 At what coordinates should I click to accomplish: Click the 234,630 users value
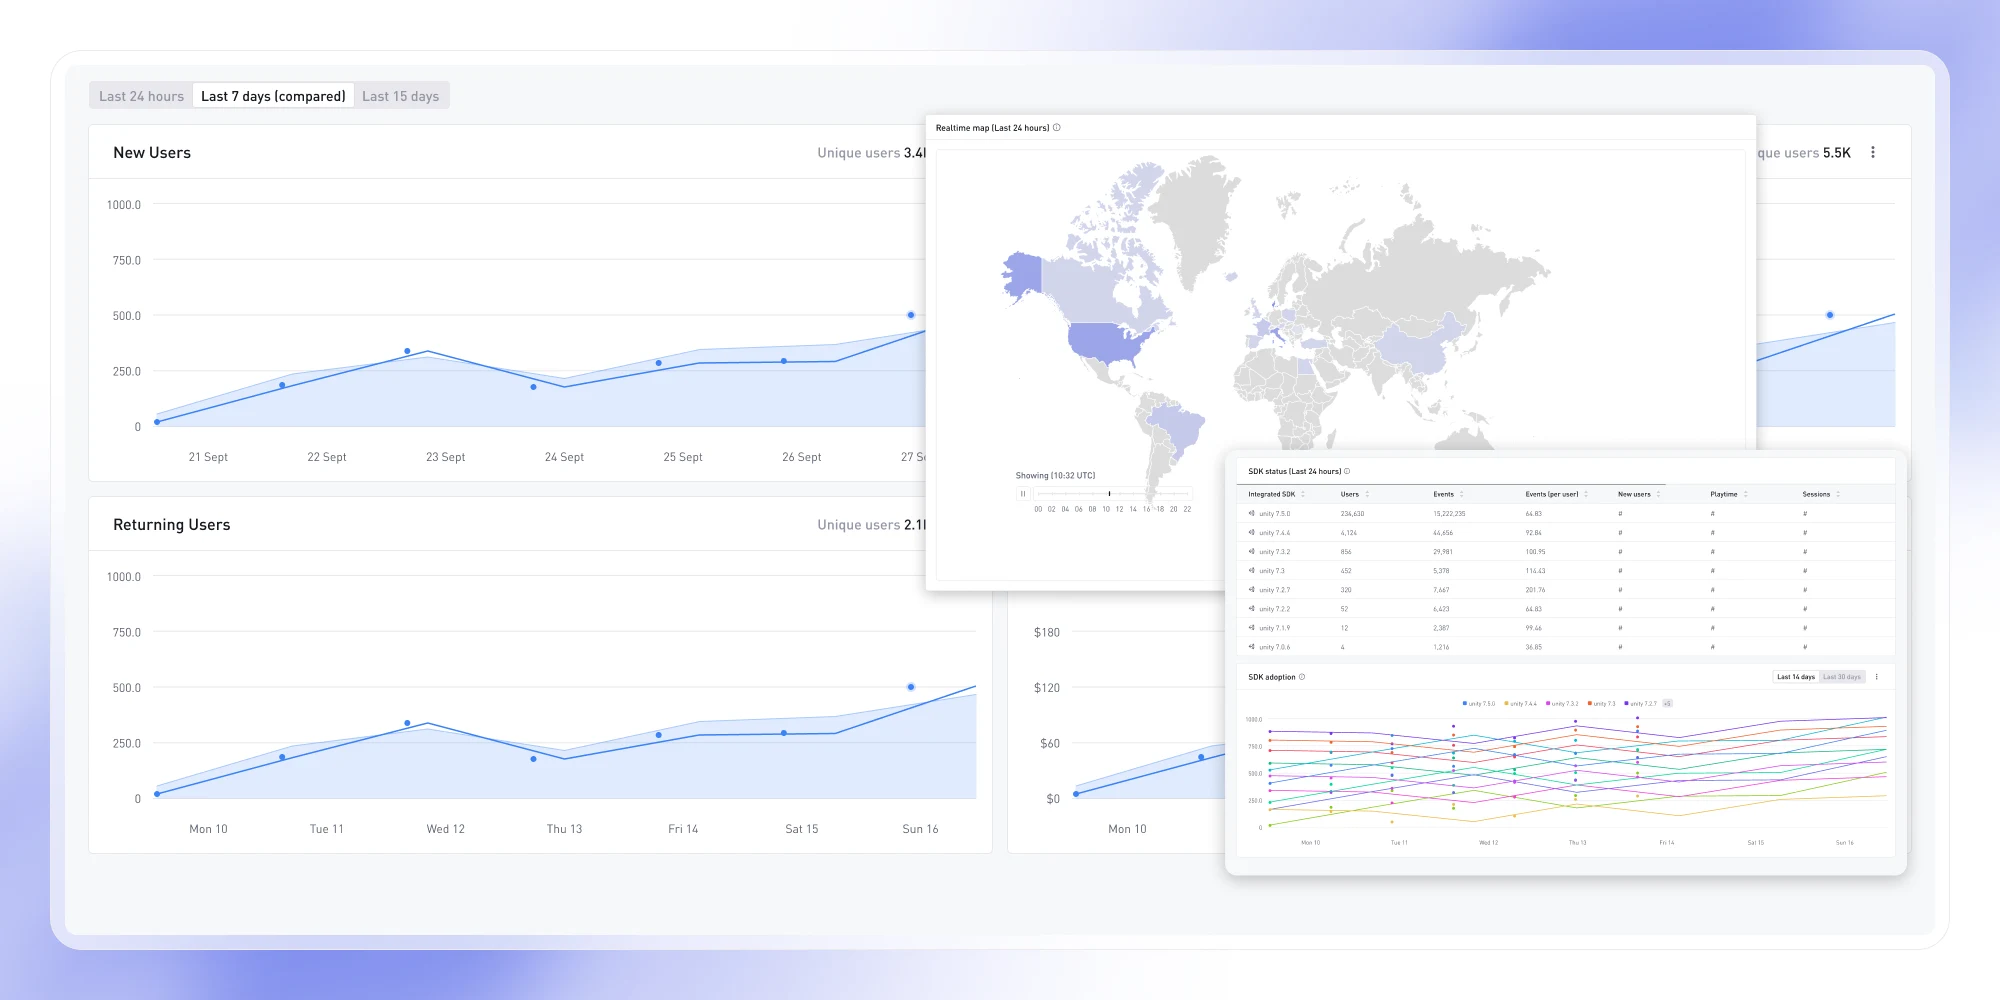coord(1352,514)
